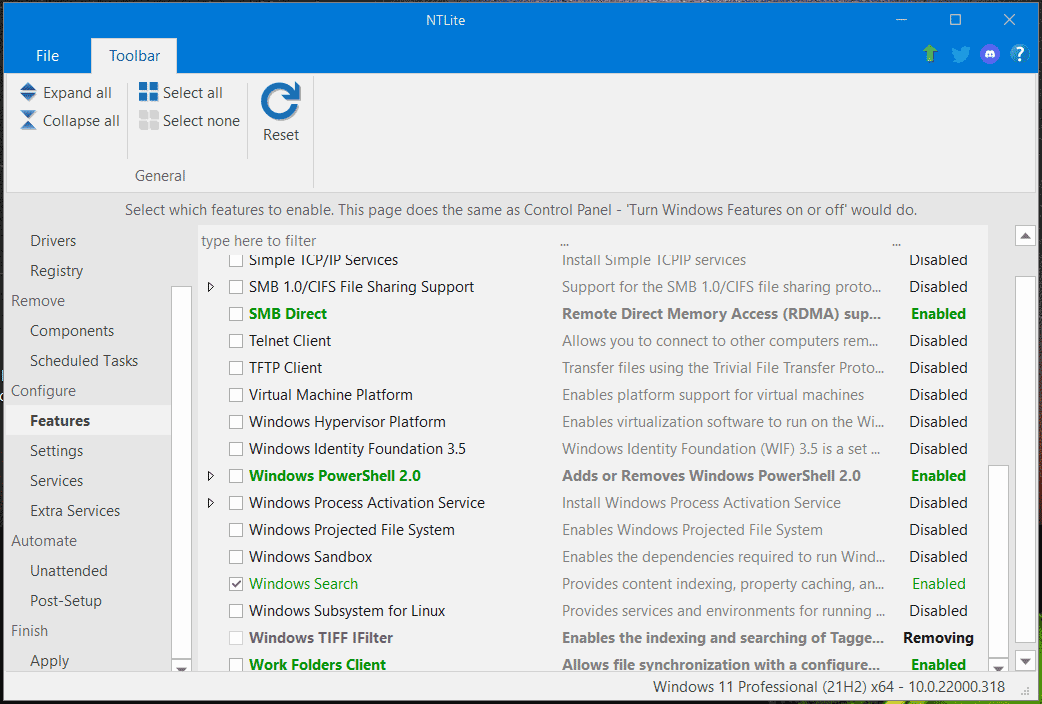Click the Expand all icon
1042x704 pixels.
28,93
